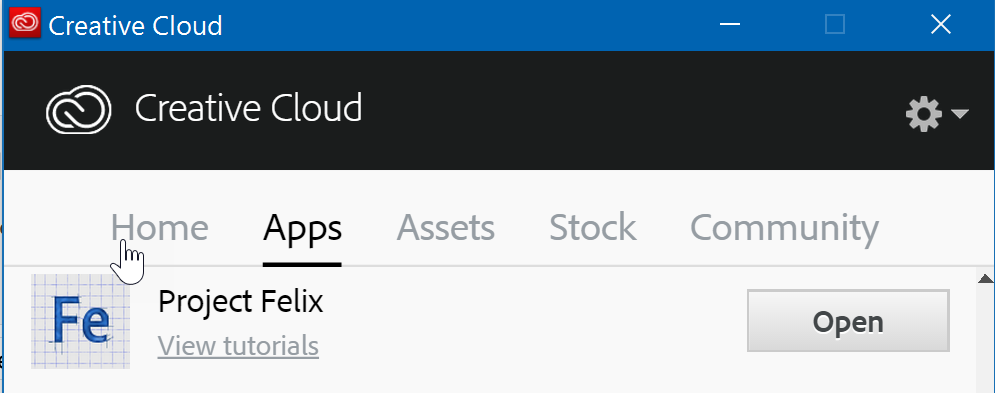Click the Project Felix Fe app icon
995x393 pixels.
pos(81,321)
